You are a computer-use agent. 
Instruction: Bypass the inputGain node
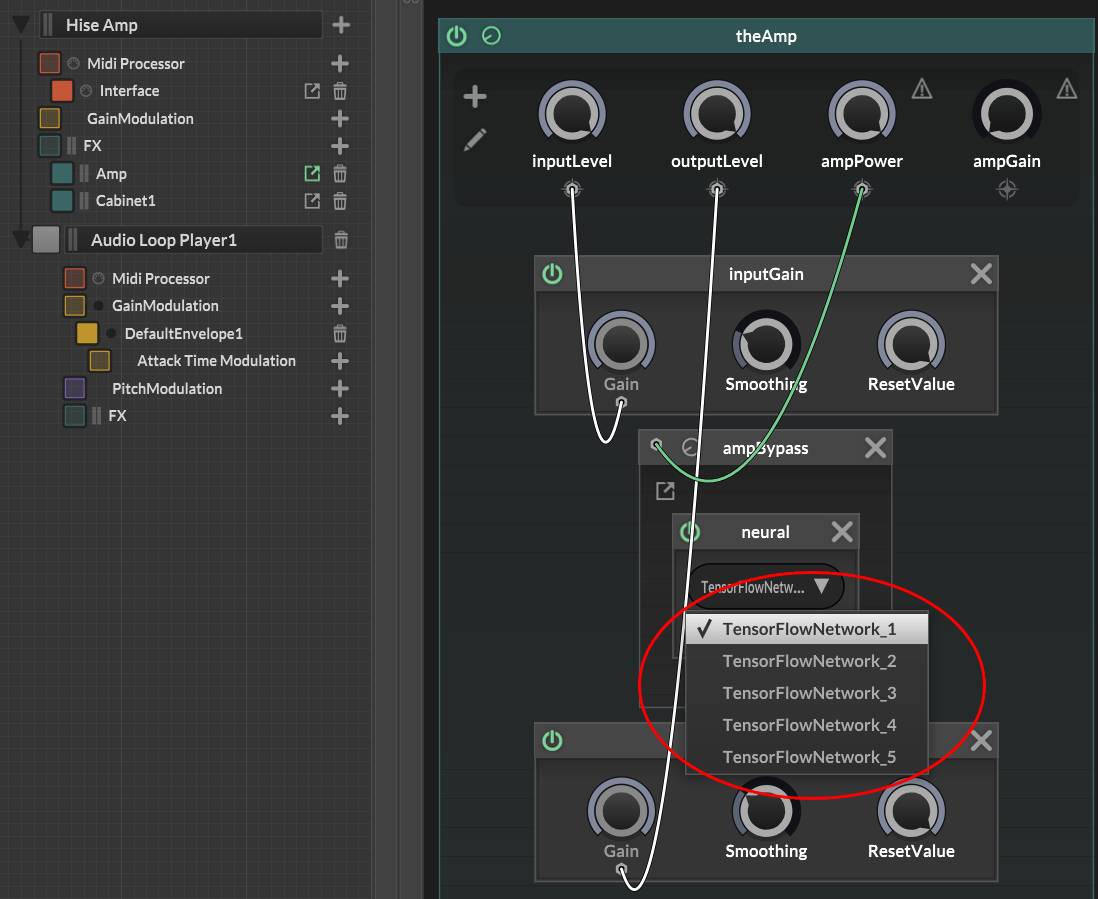point(552,274)
